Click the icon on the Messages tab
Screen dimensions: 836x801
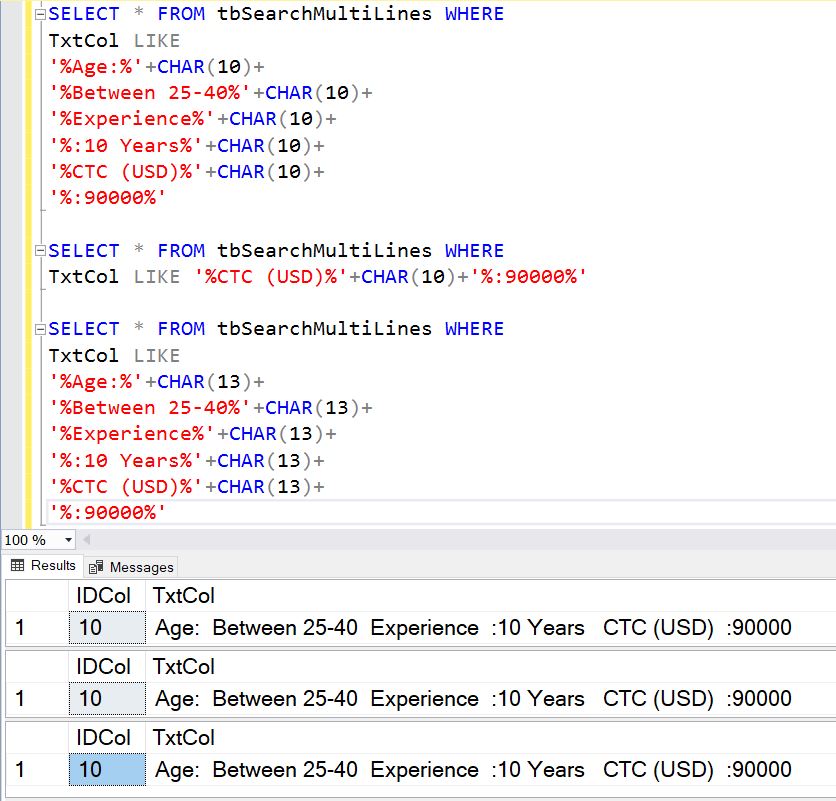95,565
